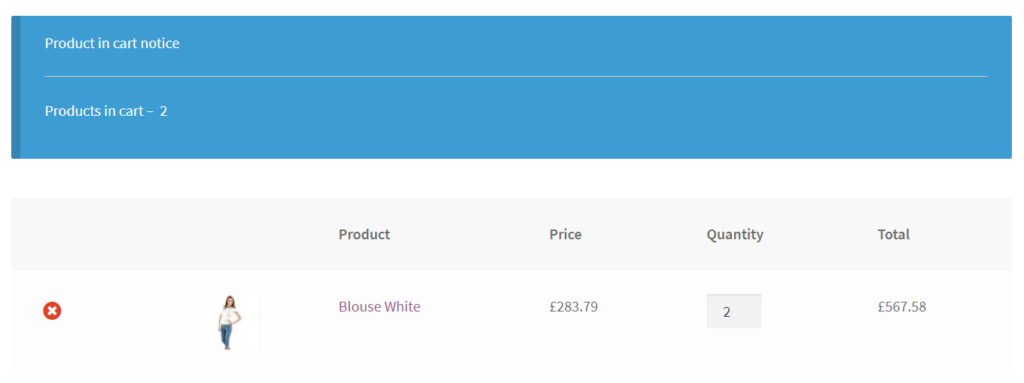1024x383 pixels.
Task: Click the Product column header
Action: pos(364,235)
